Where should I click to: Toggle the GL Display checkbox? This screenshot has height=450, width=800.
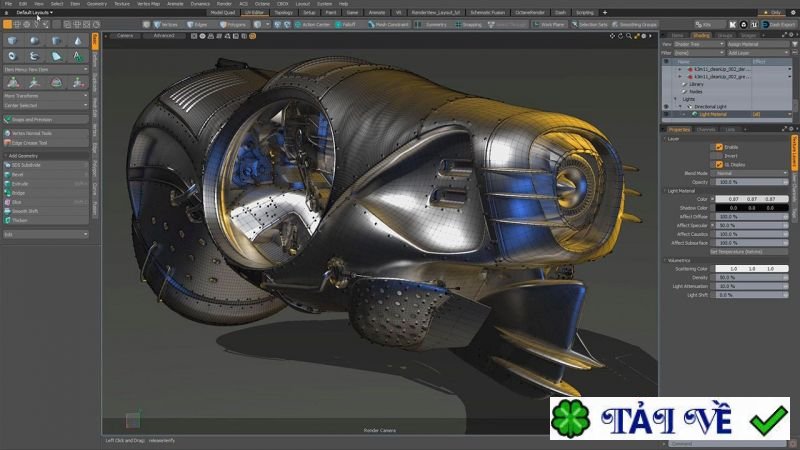(718, 165)
